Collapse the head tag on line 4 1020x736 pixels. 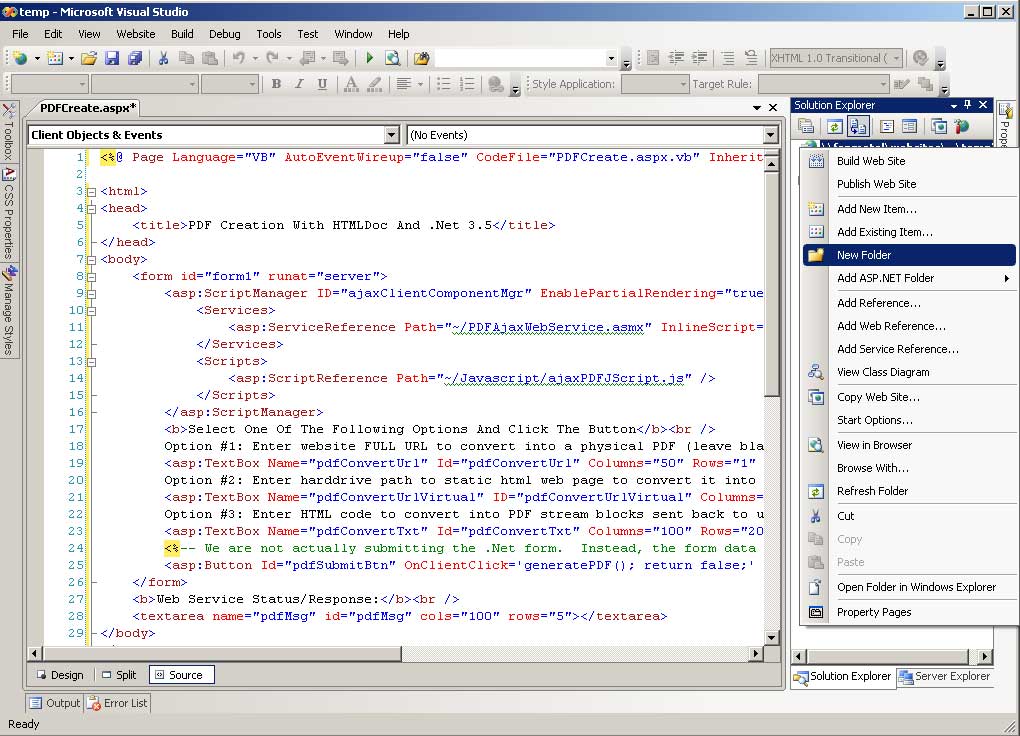click(x=92, y=209)
